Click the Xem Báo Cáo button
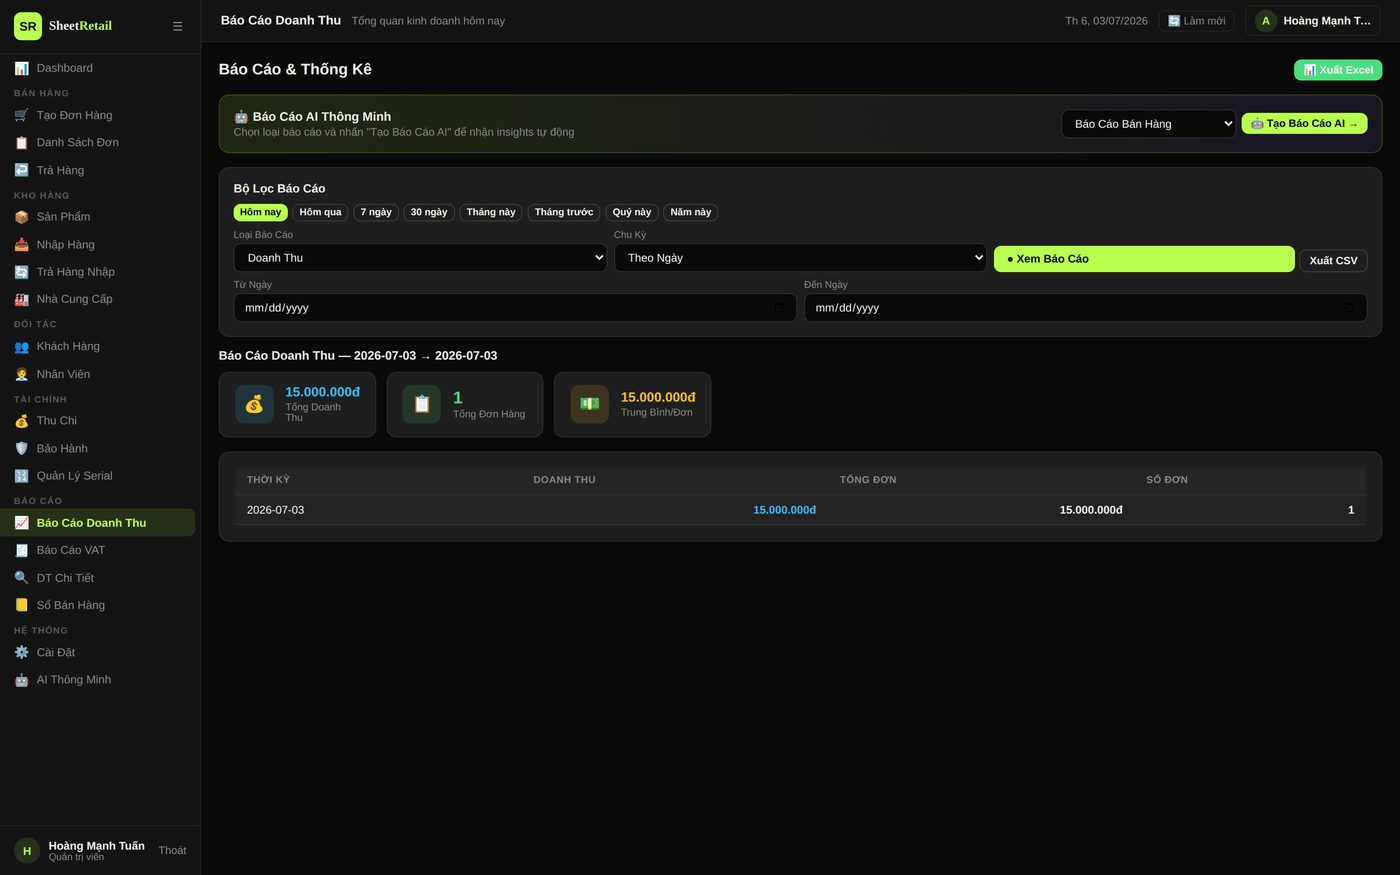The height and width of the screenshot is (875, 1400). point(1144,259)
